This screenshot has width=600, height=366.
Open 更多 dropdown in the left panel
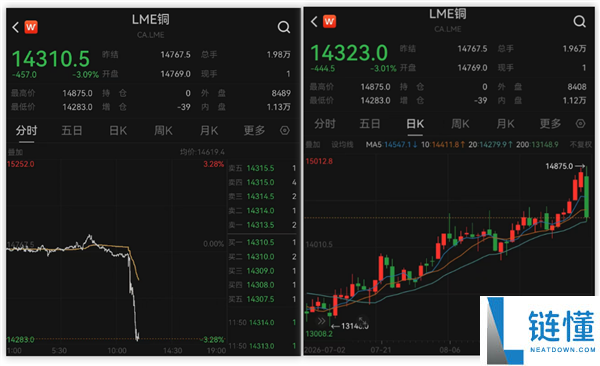254,131
